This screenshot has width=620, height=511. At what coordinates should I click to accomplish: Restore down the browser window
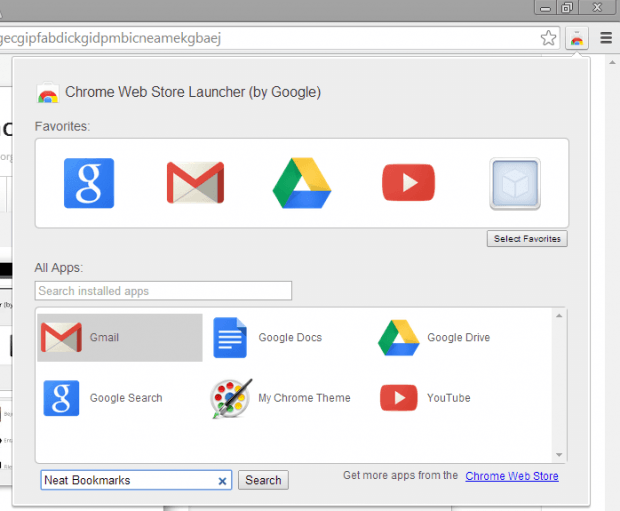tap(567, 8)
